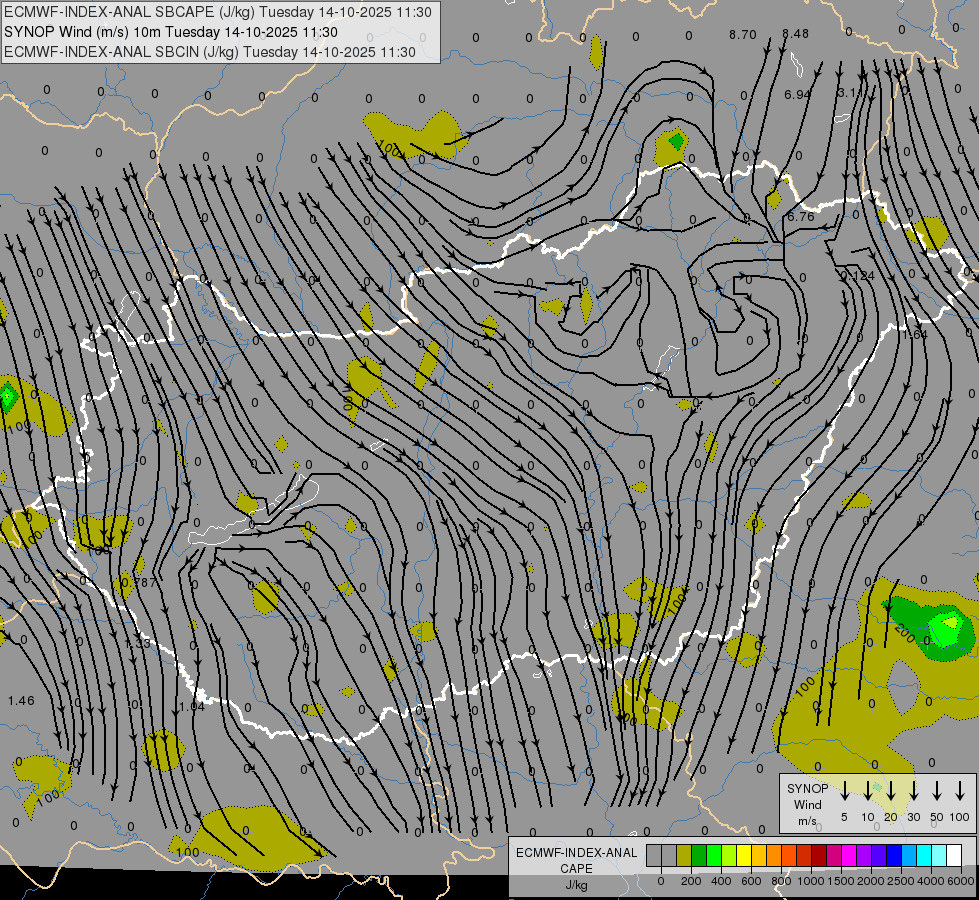This screenshot has height=900, width=979.
Task: Select the 20 m/s wind legend arrow
Action: coord(890,791)
